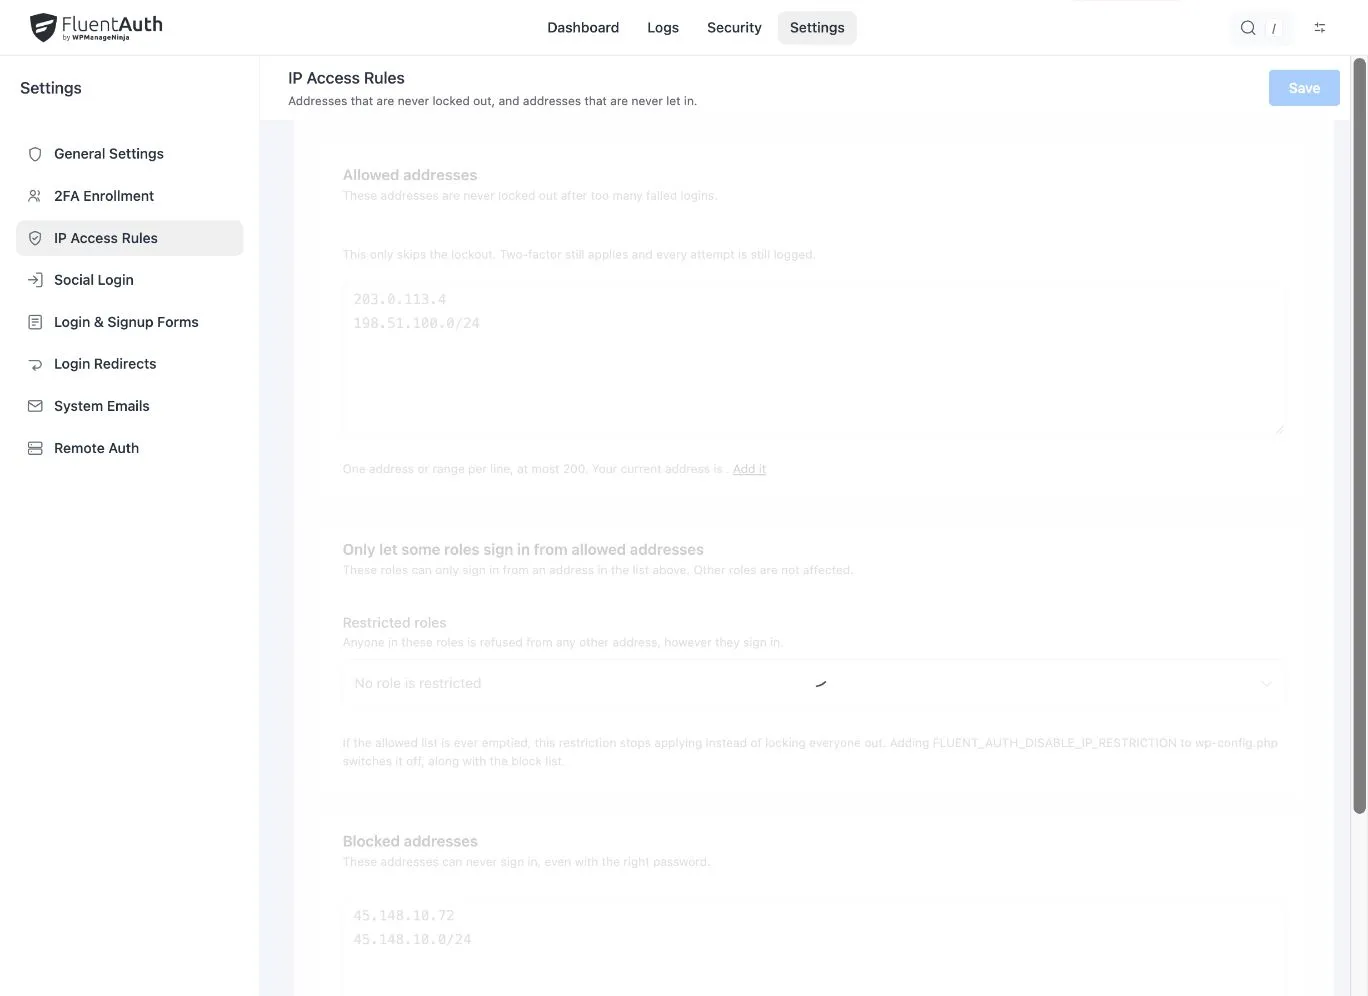
Task: Click the 'IP Access Rules' page heading
Action: pyautogui.click(x=346, y=78)
